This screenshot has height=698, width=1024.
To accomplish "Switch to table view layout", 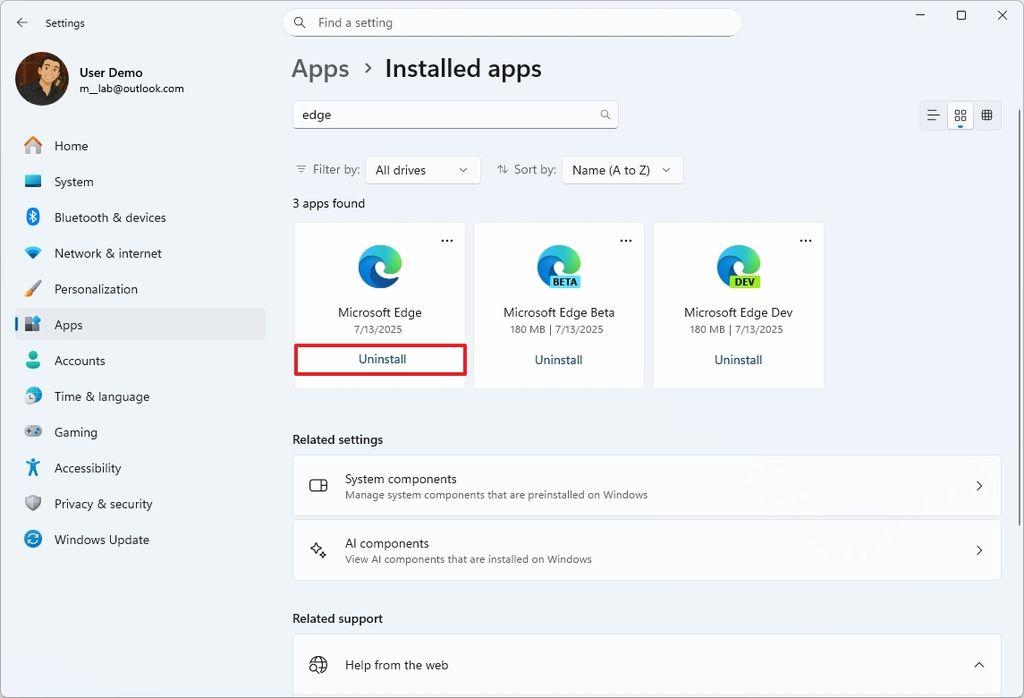I will point(987,116).
